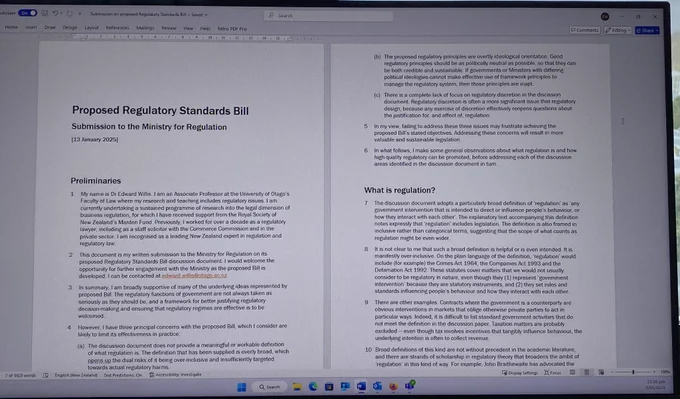Click the heading Proposed Regulatory Standards Bill

[160, 111]
